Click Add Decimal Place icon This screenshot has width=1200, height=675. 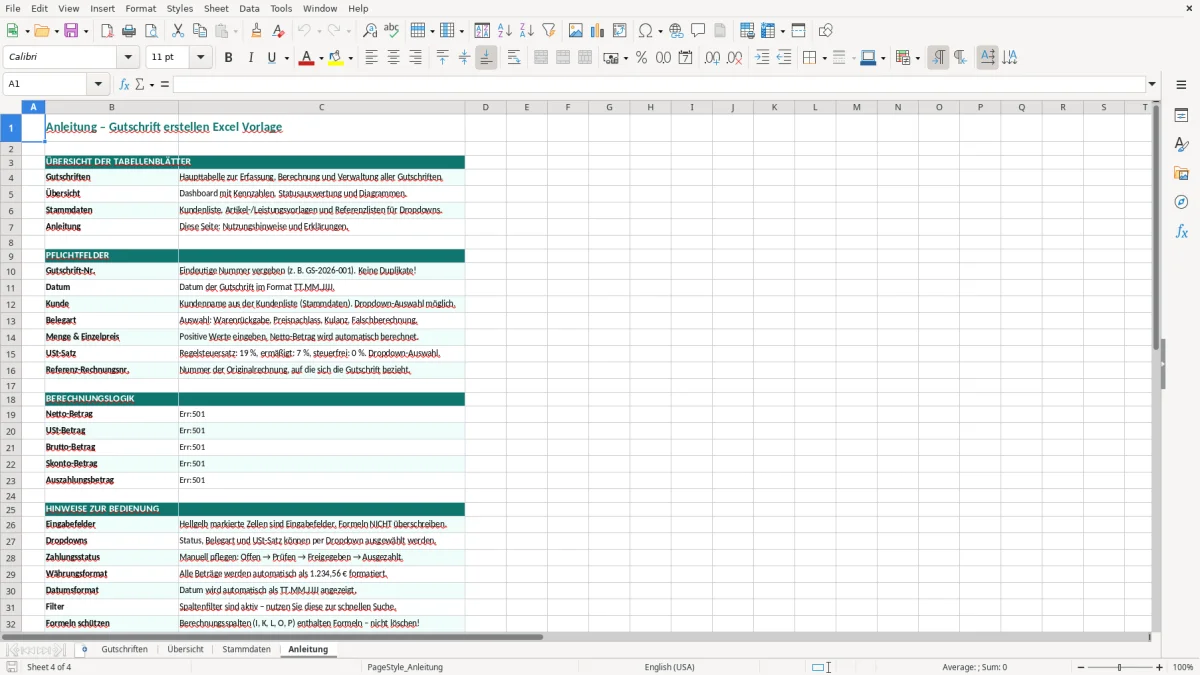[x=712, y=58]
